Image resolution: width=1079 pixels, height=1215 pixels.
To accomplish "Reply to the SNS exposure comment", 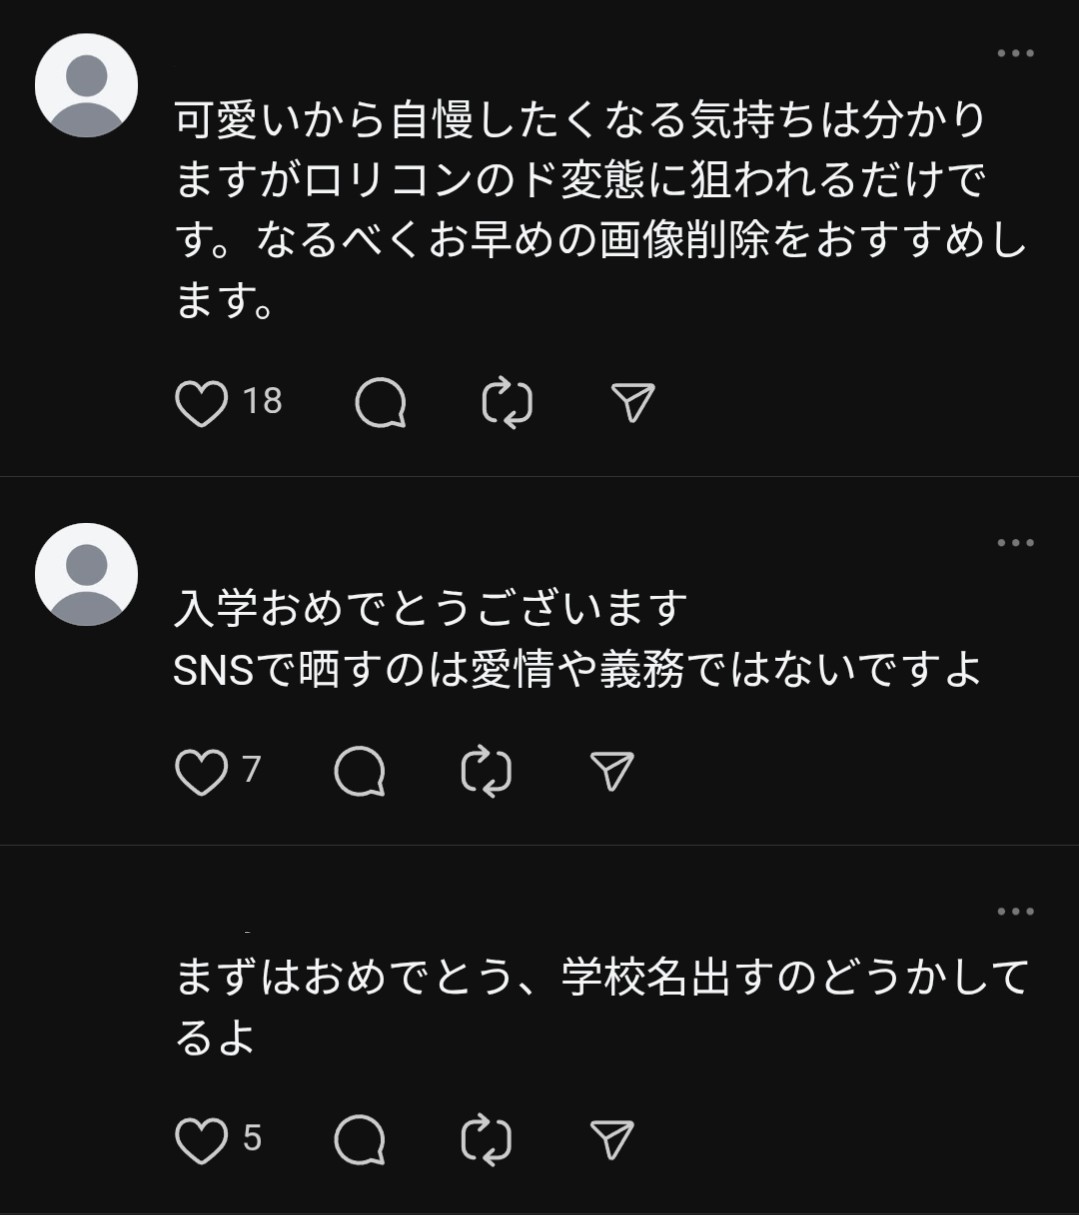I will 360,770.
